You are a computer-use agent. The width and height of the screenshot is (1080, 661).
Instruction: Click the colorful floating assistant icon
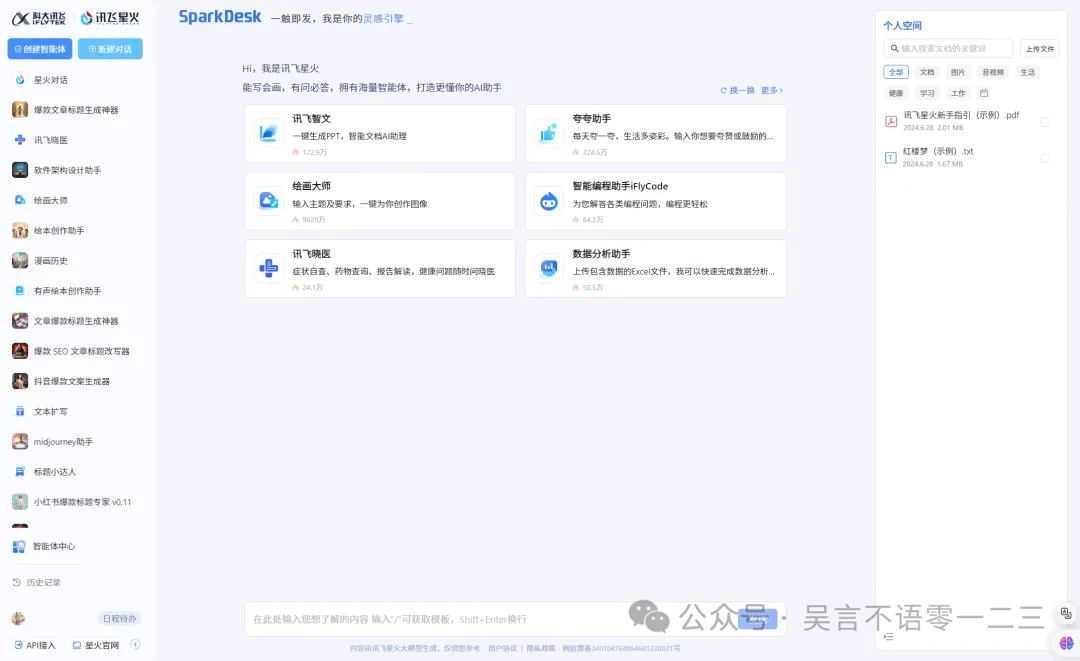(1066, 643)
